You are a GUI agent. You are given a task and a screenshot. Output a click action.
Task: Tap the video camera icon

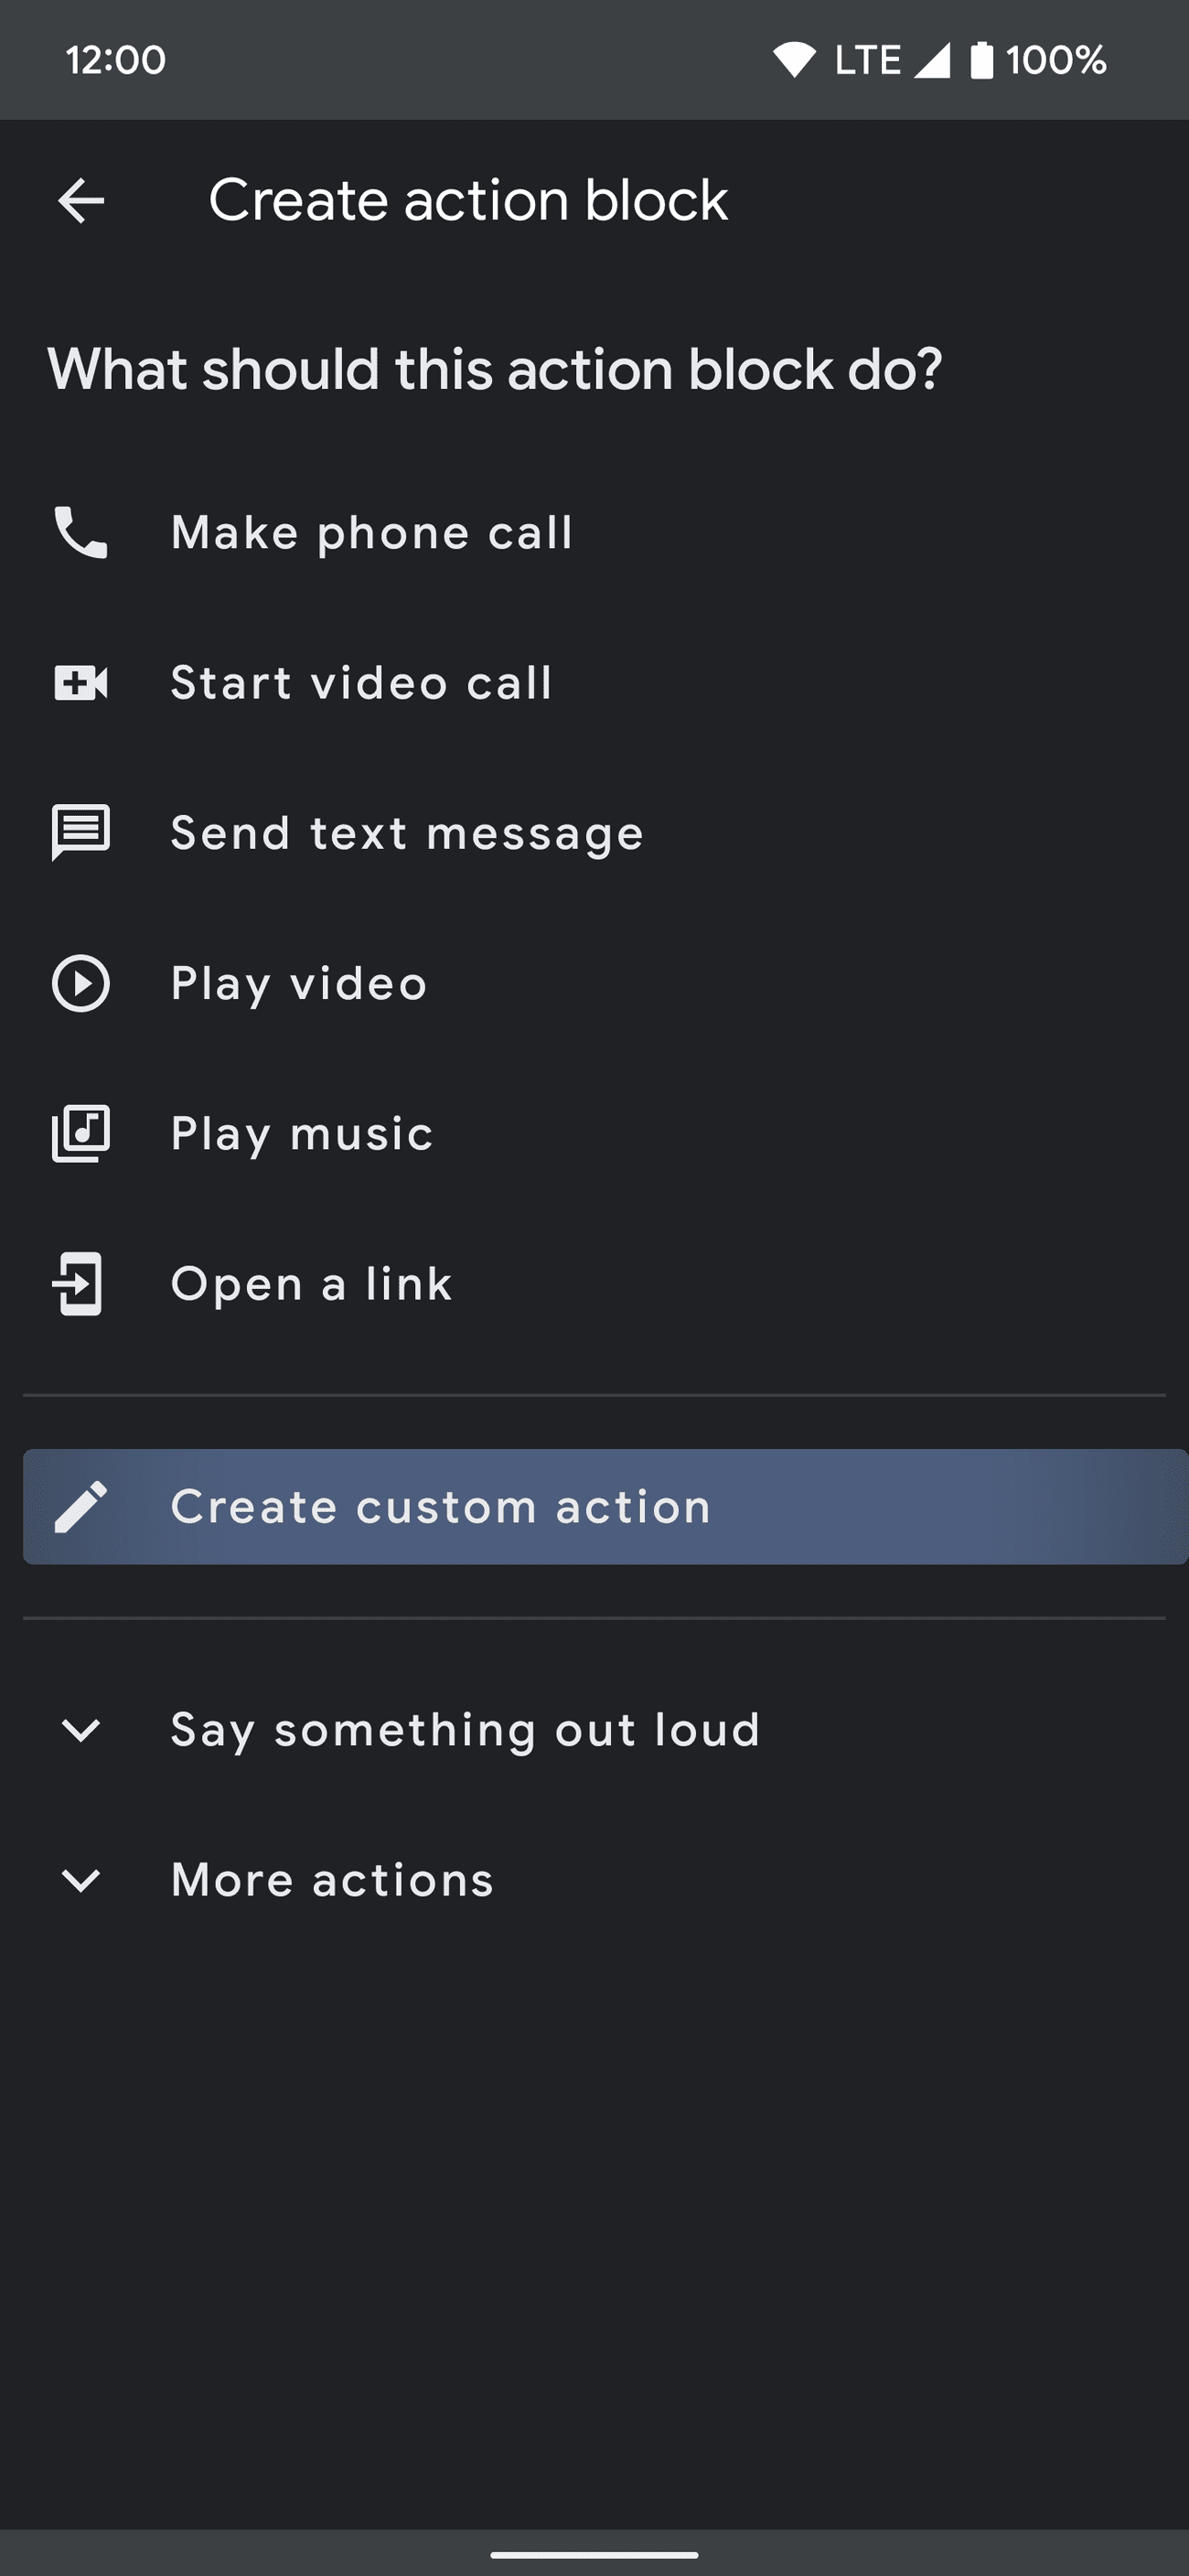point(81,683)
